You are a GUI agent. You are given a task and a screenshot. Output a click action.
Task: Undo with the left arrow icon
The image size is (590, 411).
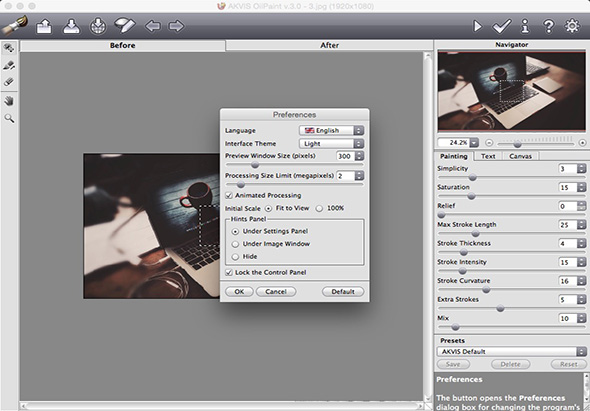(153, 26)
